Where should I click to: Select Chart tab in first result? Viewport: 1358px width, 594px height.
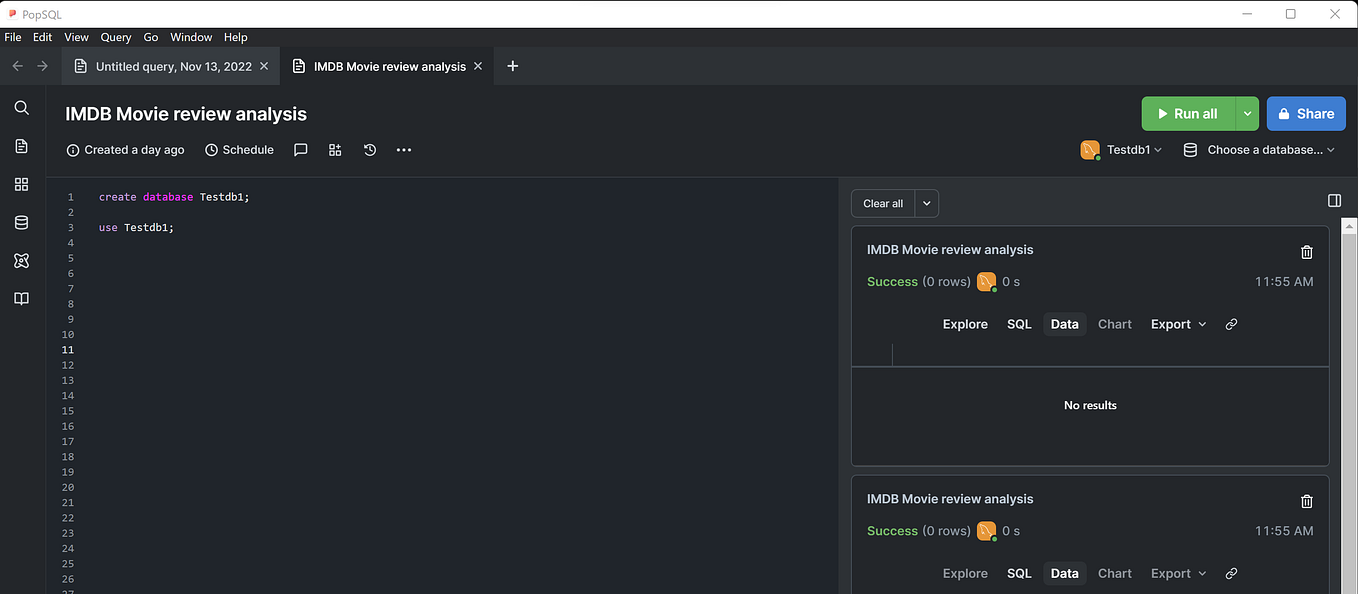coord(1115,324)
